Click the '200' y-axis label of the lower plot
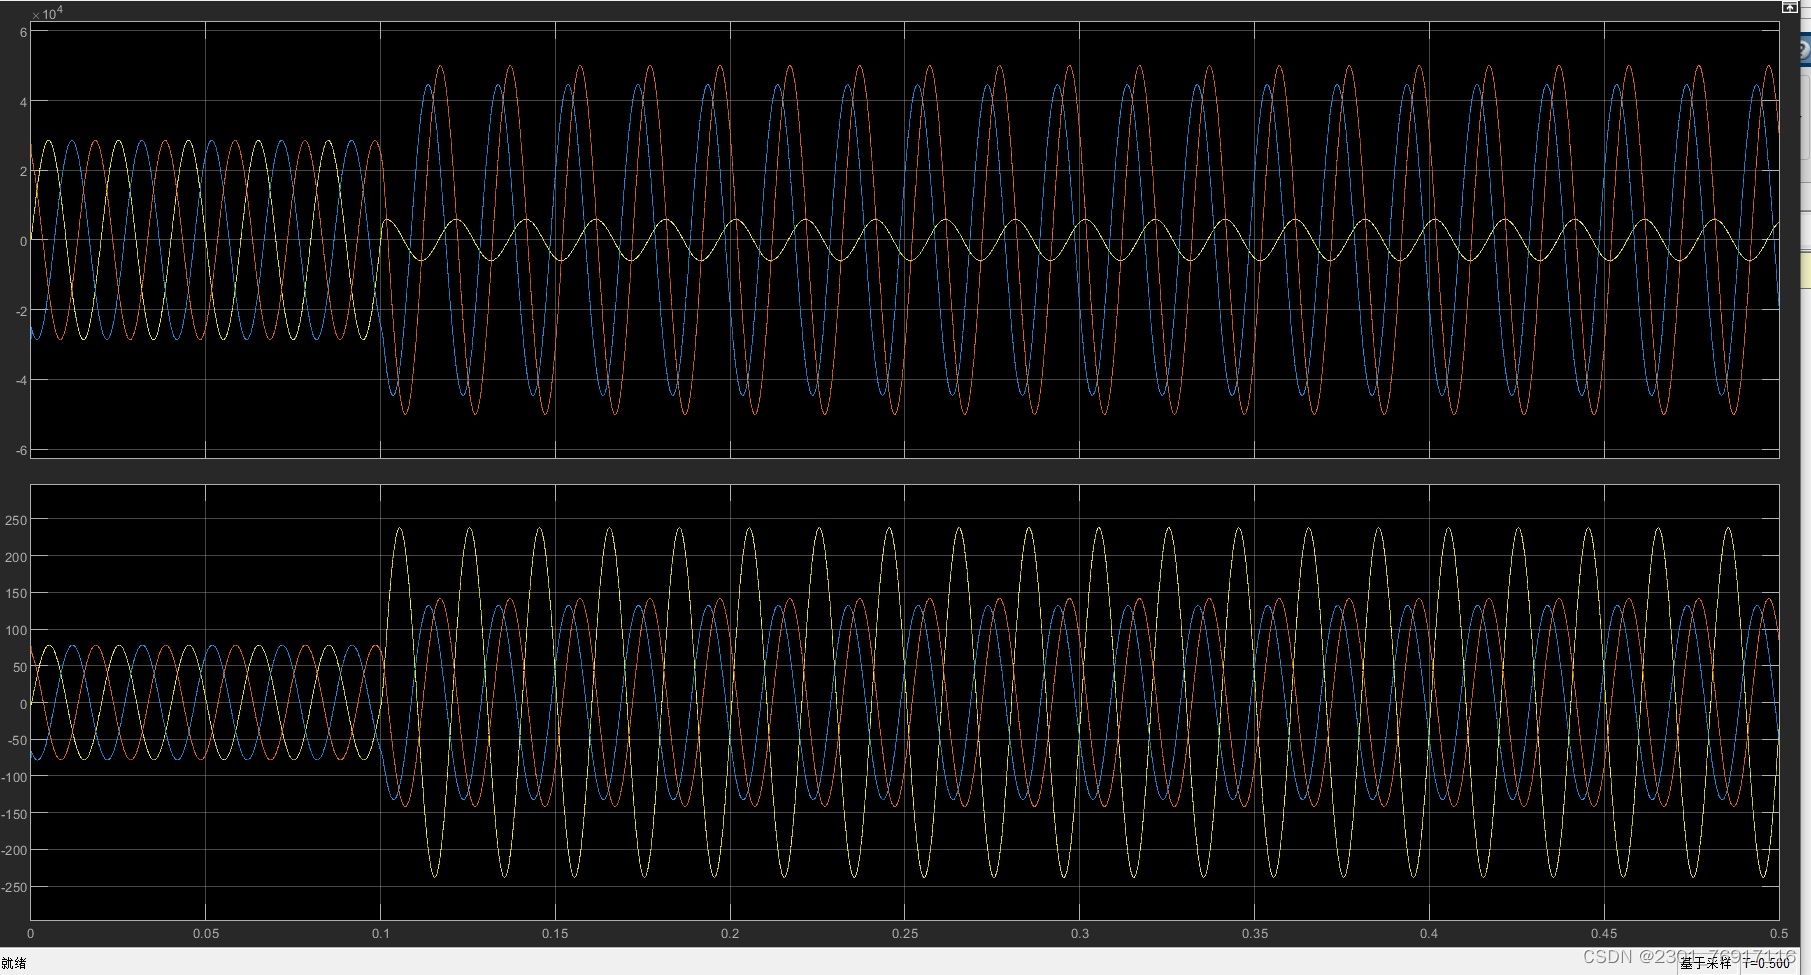Screen dimensions: 1811x975 pyautogui.click(x=17, y=557)
